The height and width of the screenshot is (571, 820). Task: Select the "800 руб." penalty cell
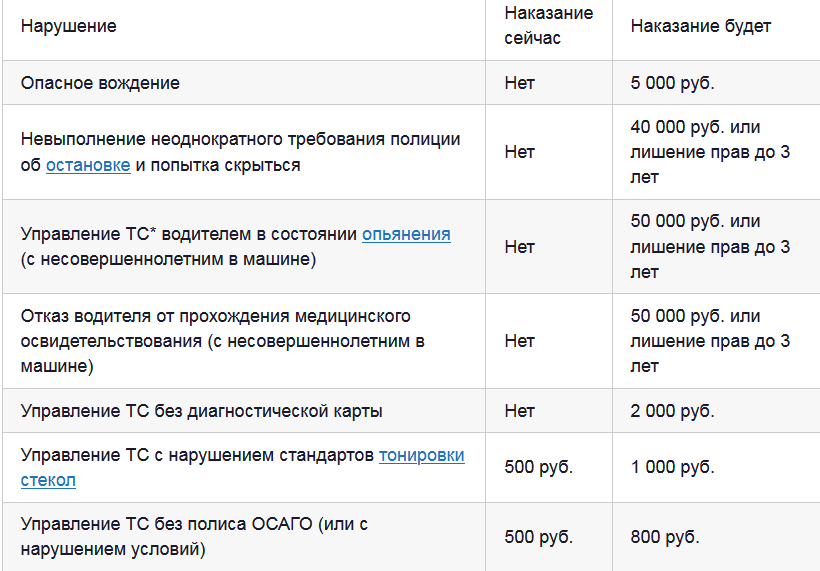665,537
